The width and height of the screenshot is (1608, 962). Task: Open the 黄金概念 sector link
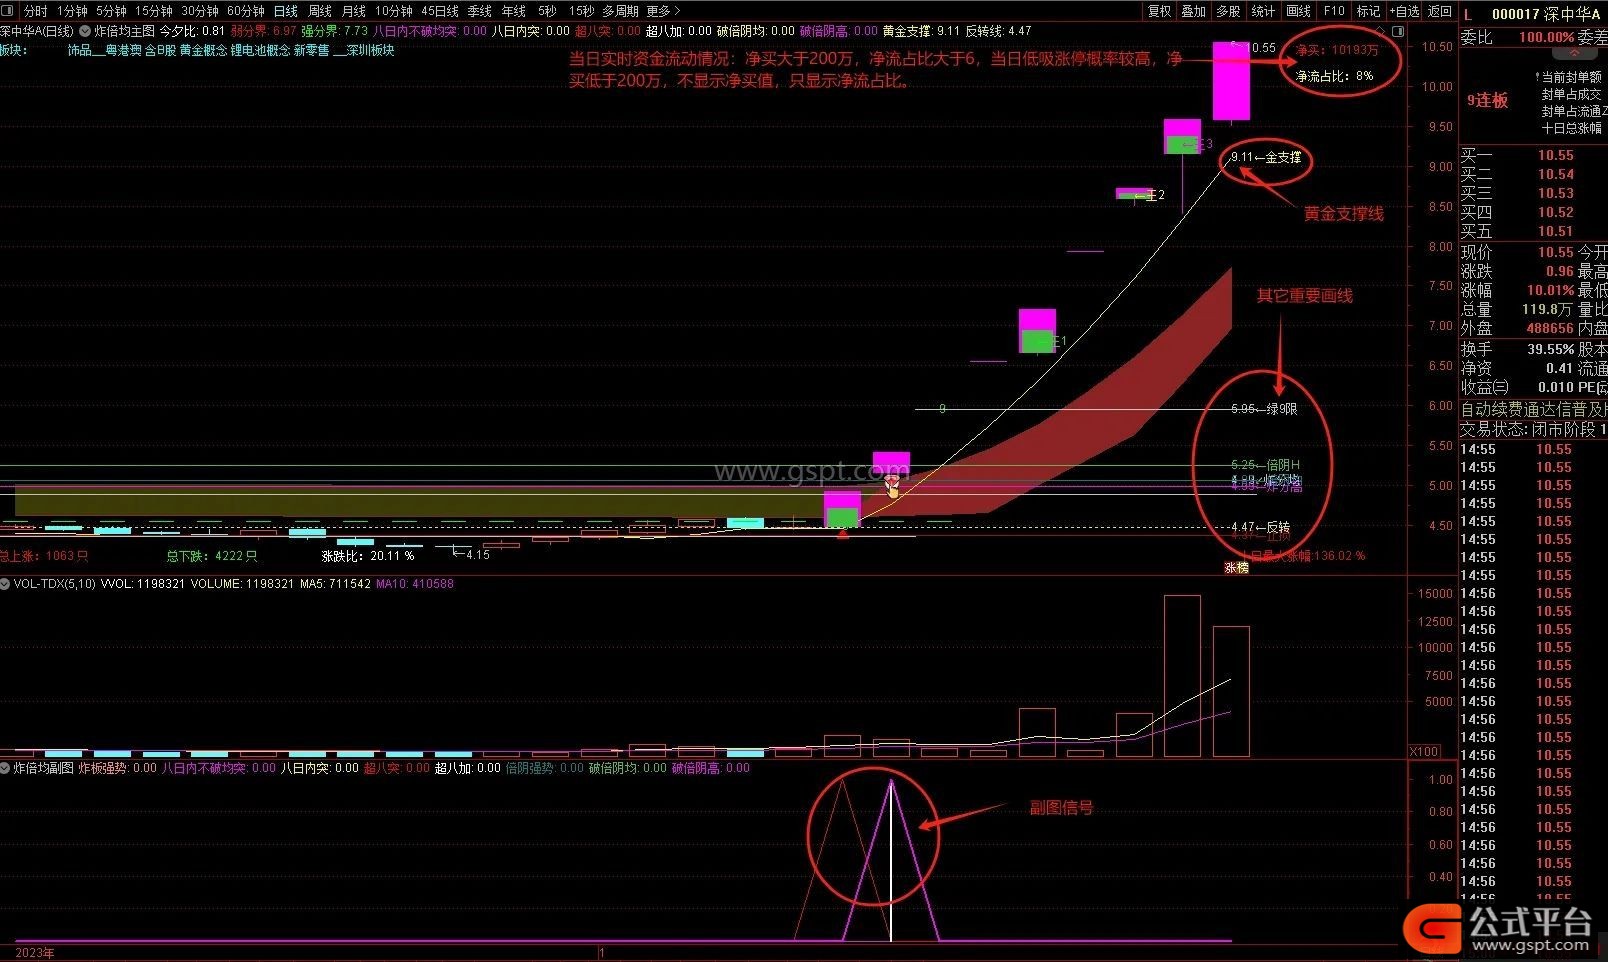click(203, 50)
